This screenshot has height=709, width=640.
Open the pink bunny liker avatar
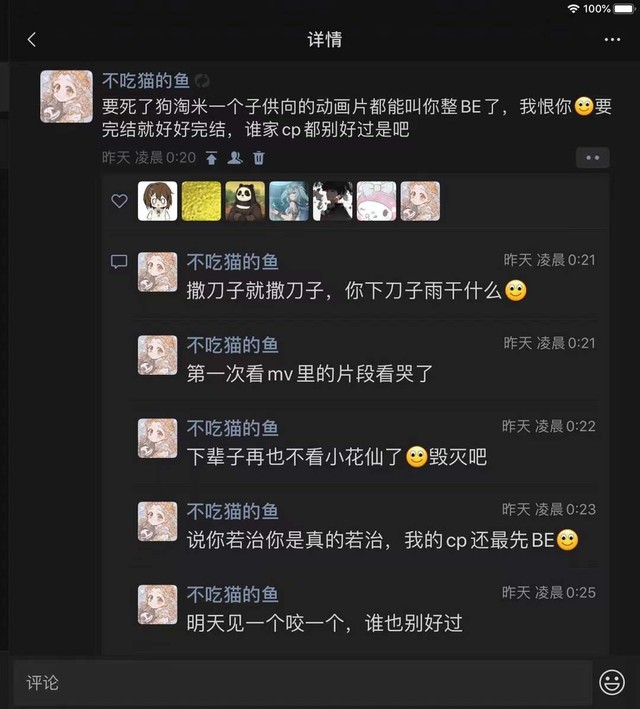pos(376,201)
